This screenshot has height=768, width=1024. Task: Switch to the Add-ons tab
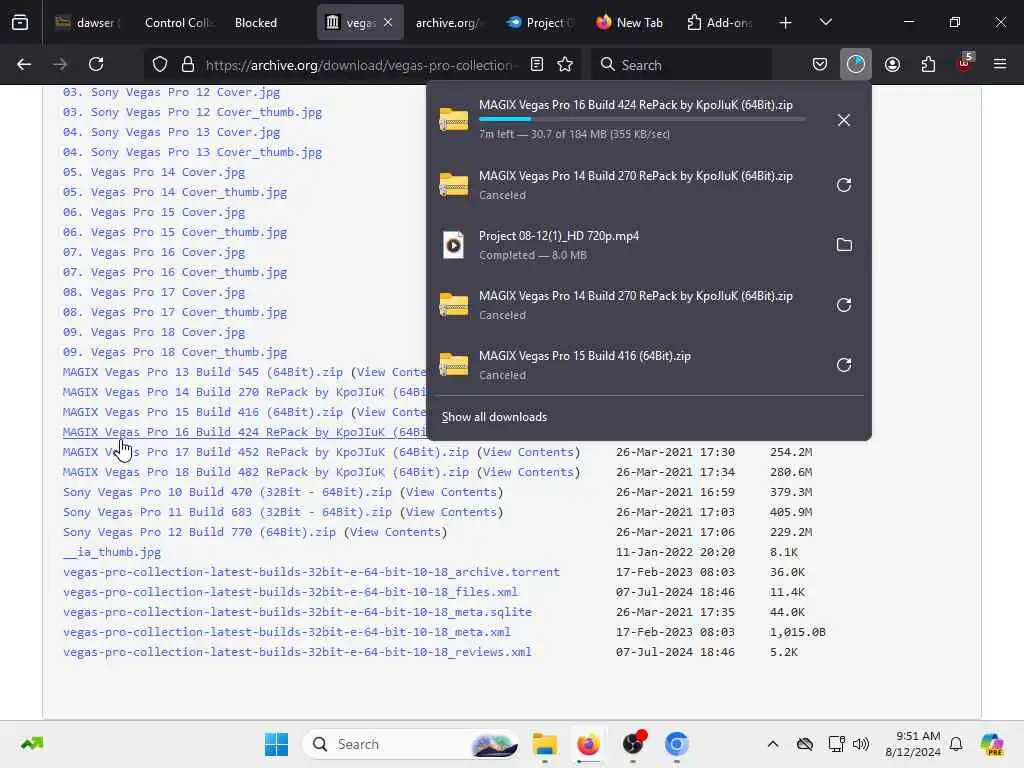coord(720,23)
